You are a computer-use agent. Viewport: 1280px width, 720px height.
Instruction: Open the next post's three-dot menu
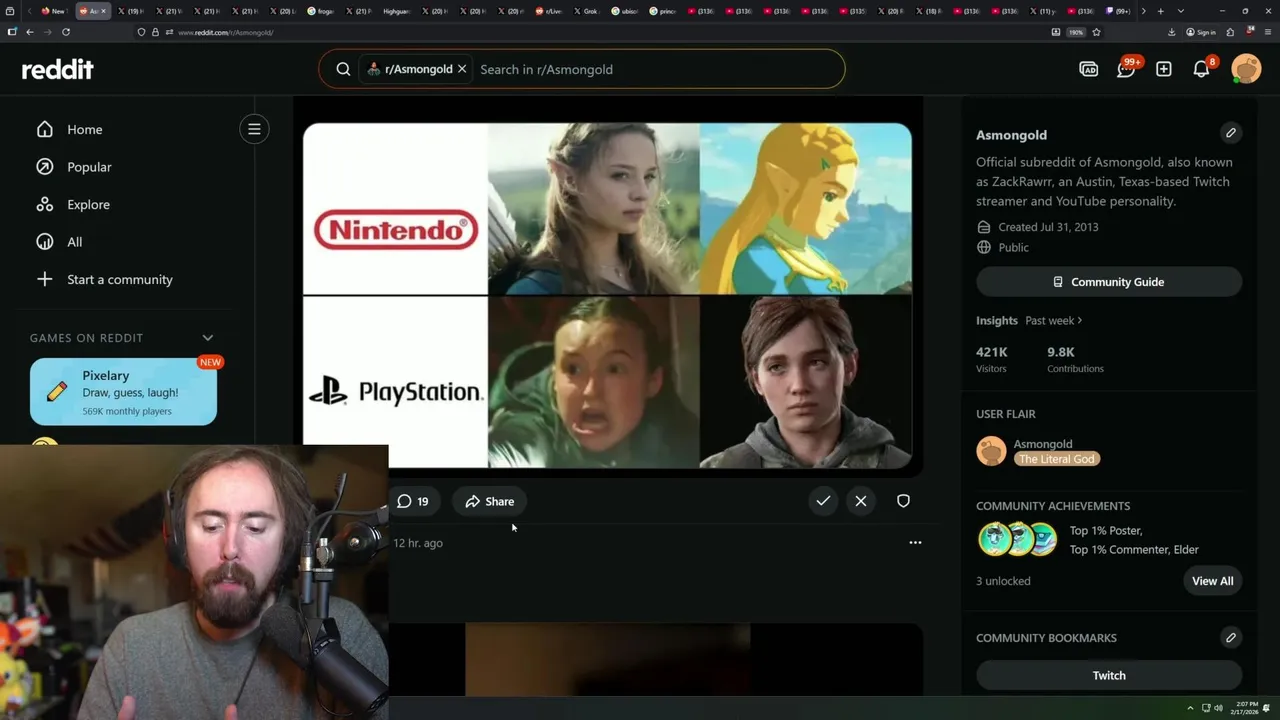pos(915,542)
